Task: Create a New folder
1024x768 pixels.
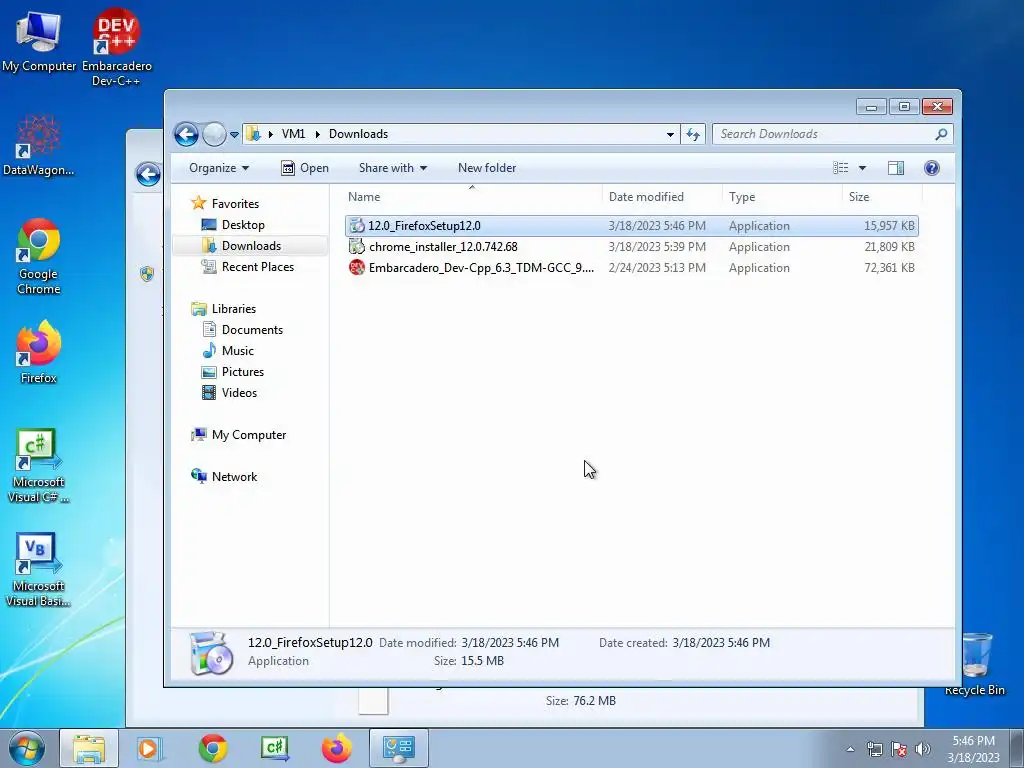Action: 487,168
